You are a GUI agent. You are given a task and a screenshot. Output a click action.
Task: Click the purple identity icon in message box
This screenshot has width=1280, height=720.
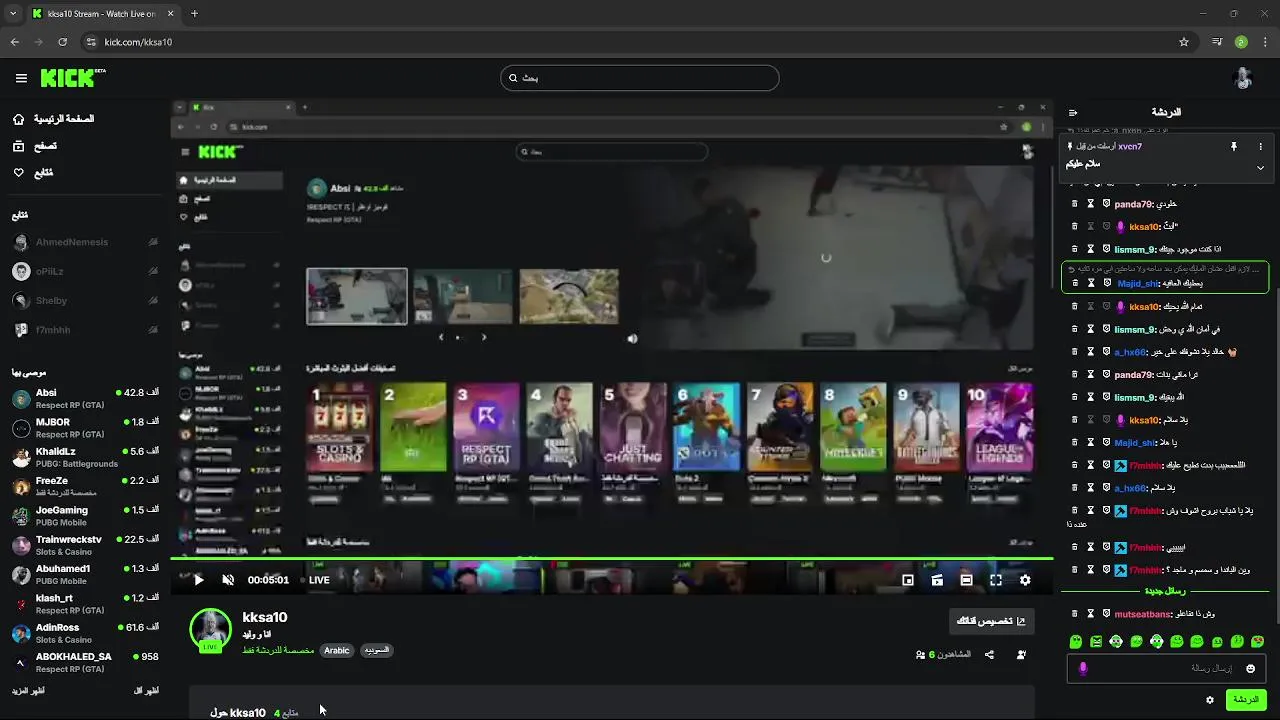pos(1083,668)
